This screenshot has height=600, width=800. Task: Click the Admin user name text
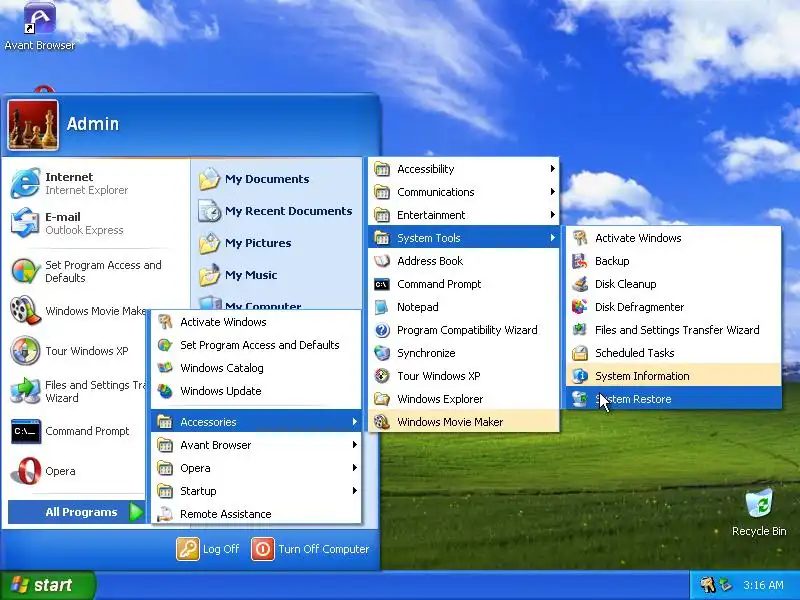coord(93,124)
